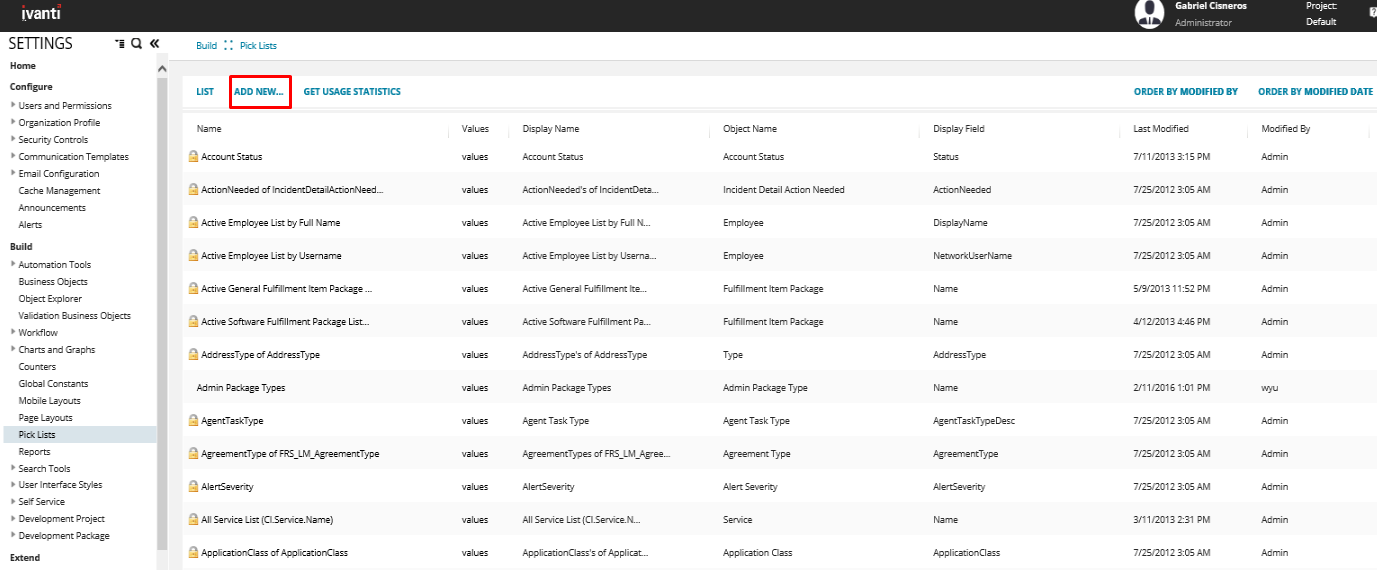Expand the Workflow section in sidebar
The image size is (1377, 570).
click(13, 332)
